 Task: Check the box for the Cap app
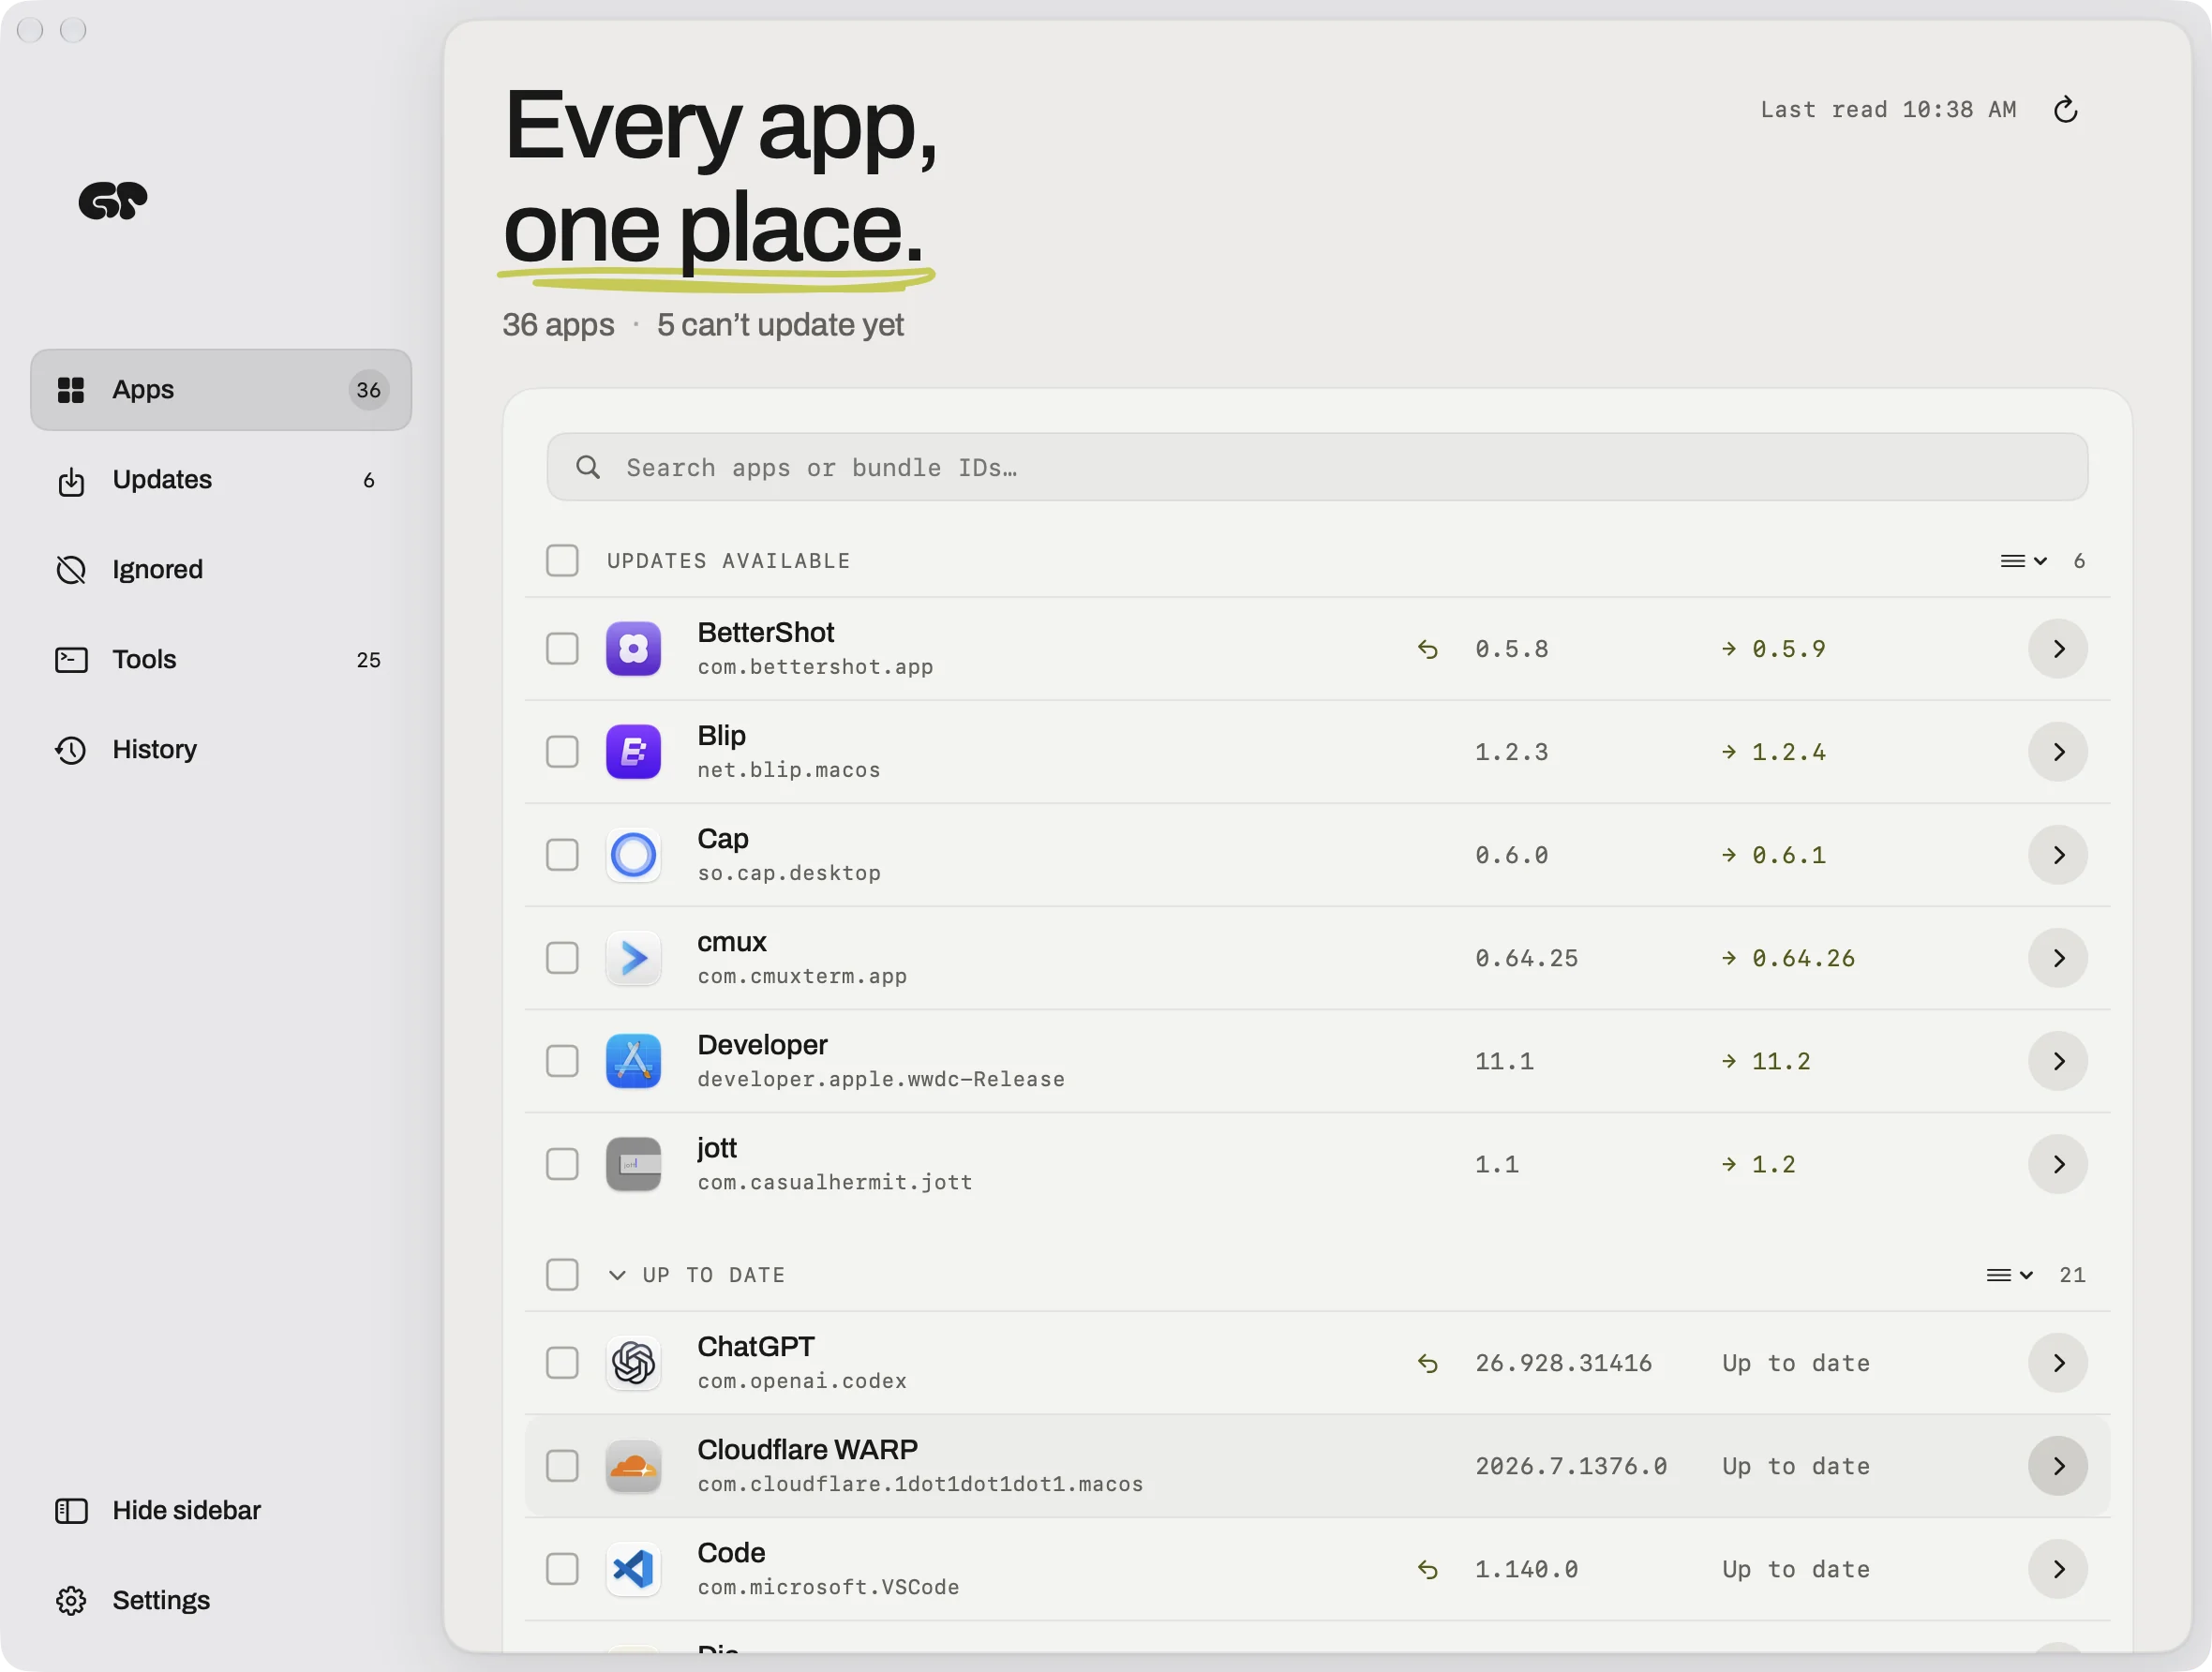(x=562, y=854)
